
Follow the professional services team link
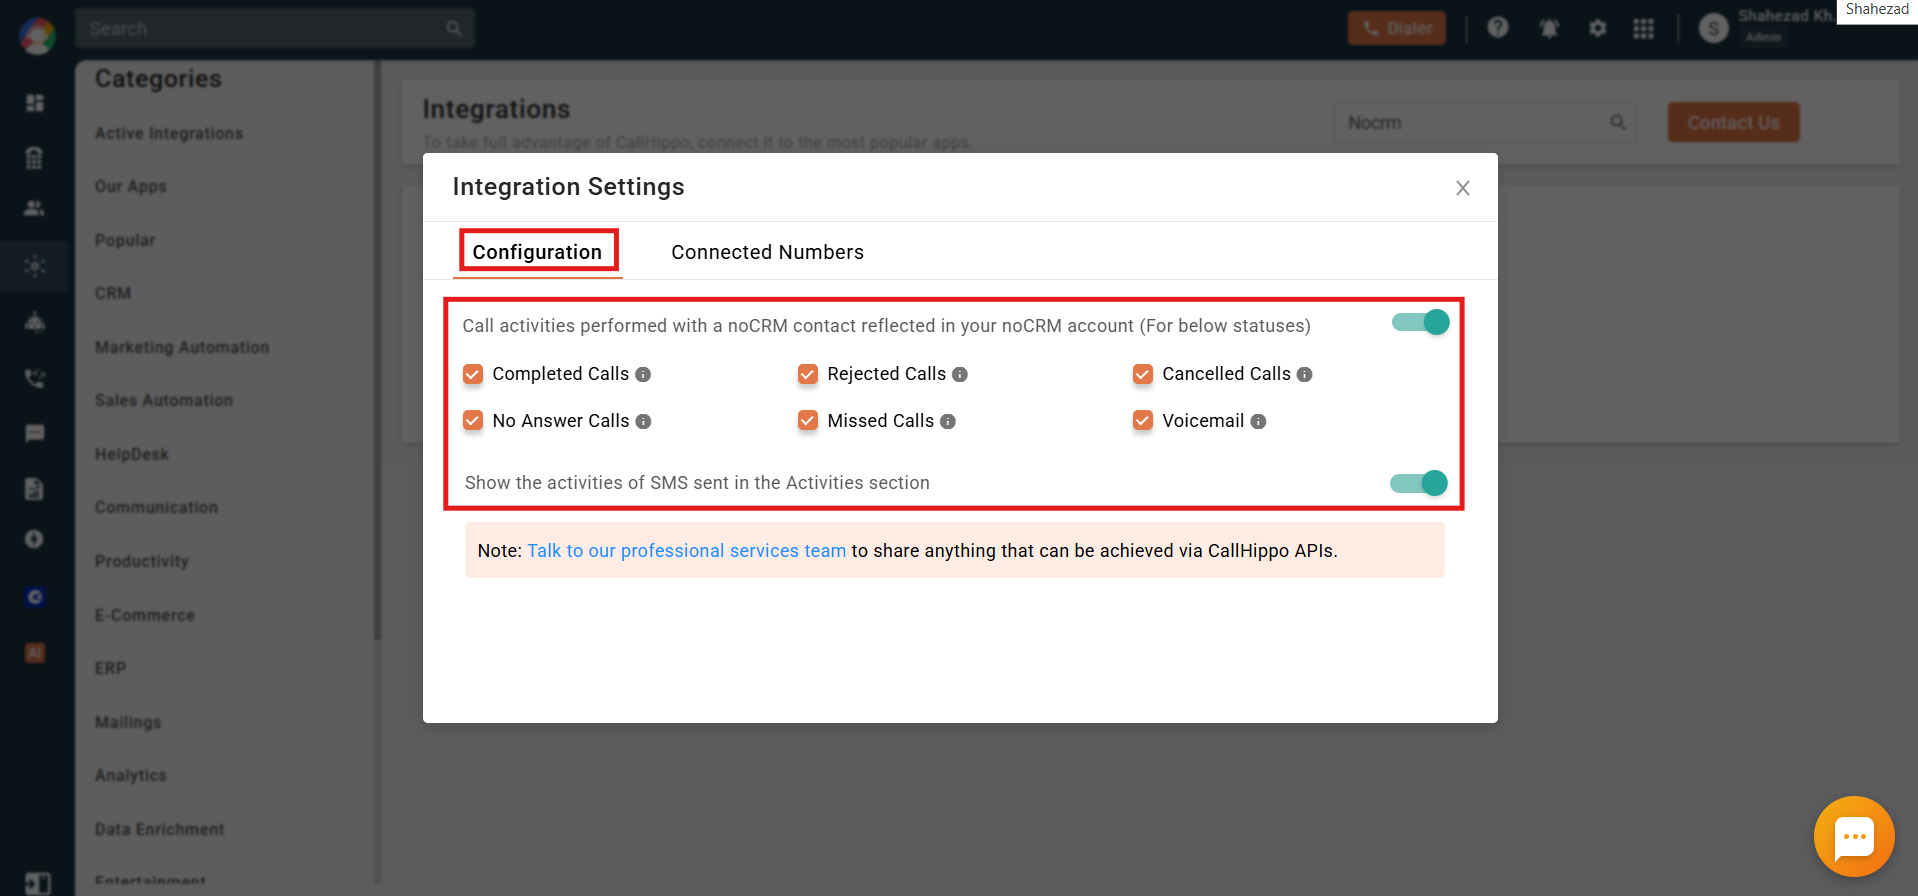pyautogui.click(x=686, y=551)
